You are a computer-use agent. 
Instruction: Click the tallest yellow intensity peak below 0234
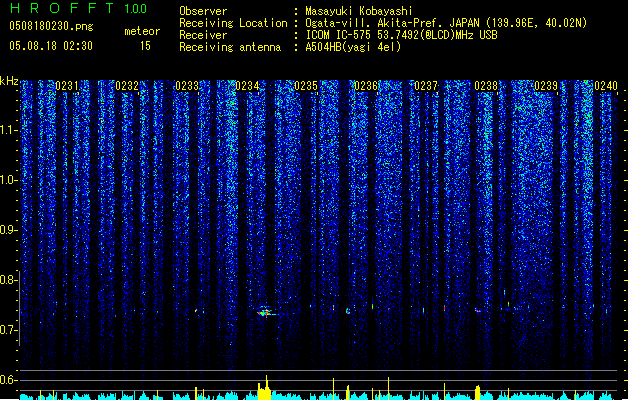[x=266, y=387]
